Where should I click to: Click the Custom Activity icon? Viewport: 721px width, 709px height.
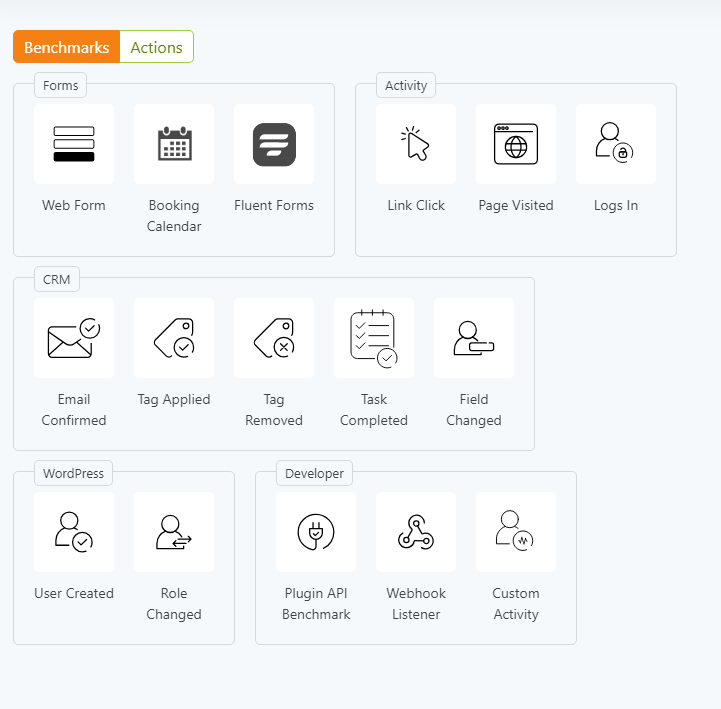pyautogui.click(x=516, y=532)
